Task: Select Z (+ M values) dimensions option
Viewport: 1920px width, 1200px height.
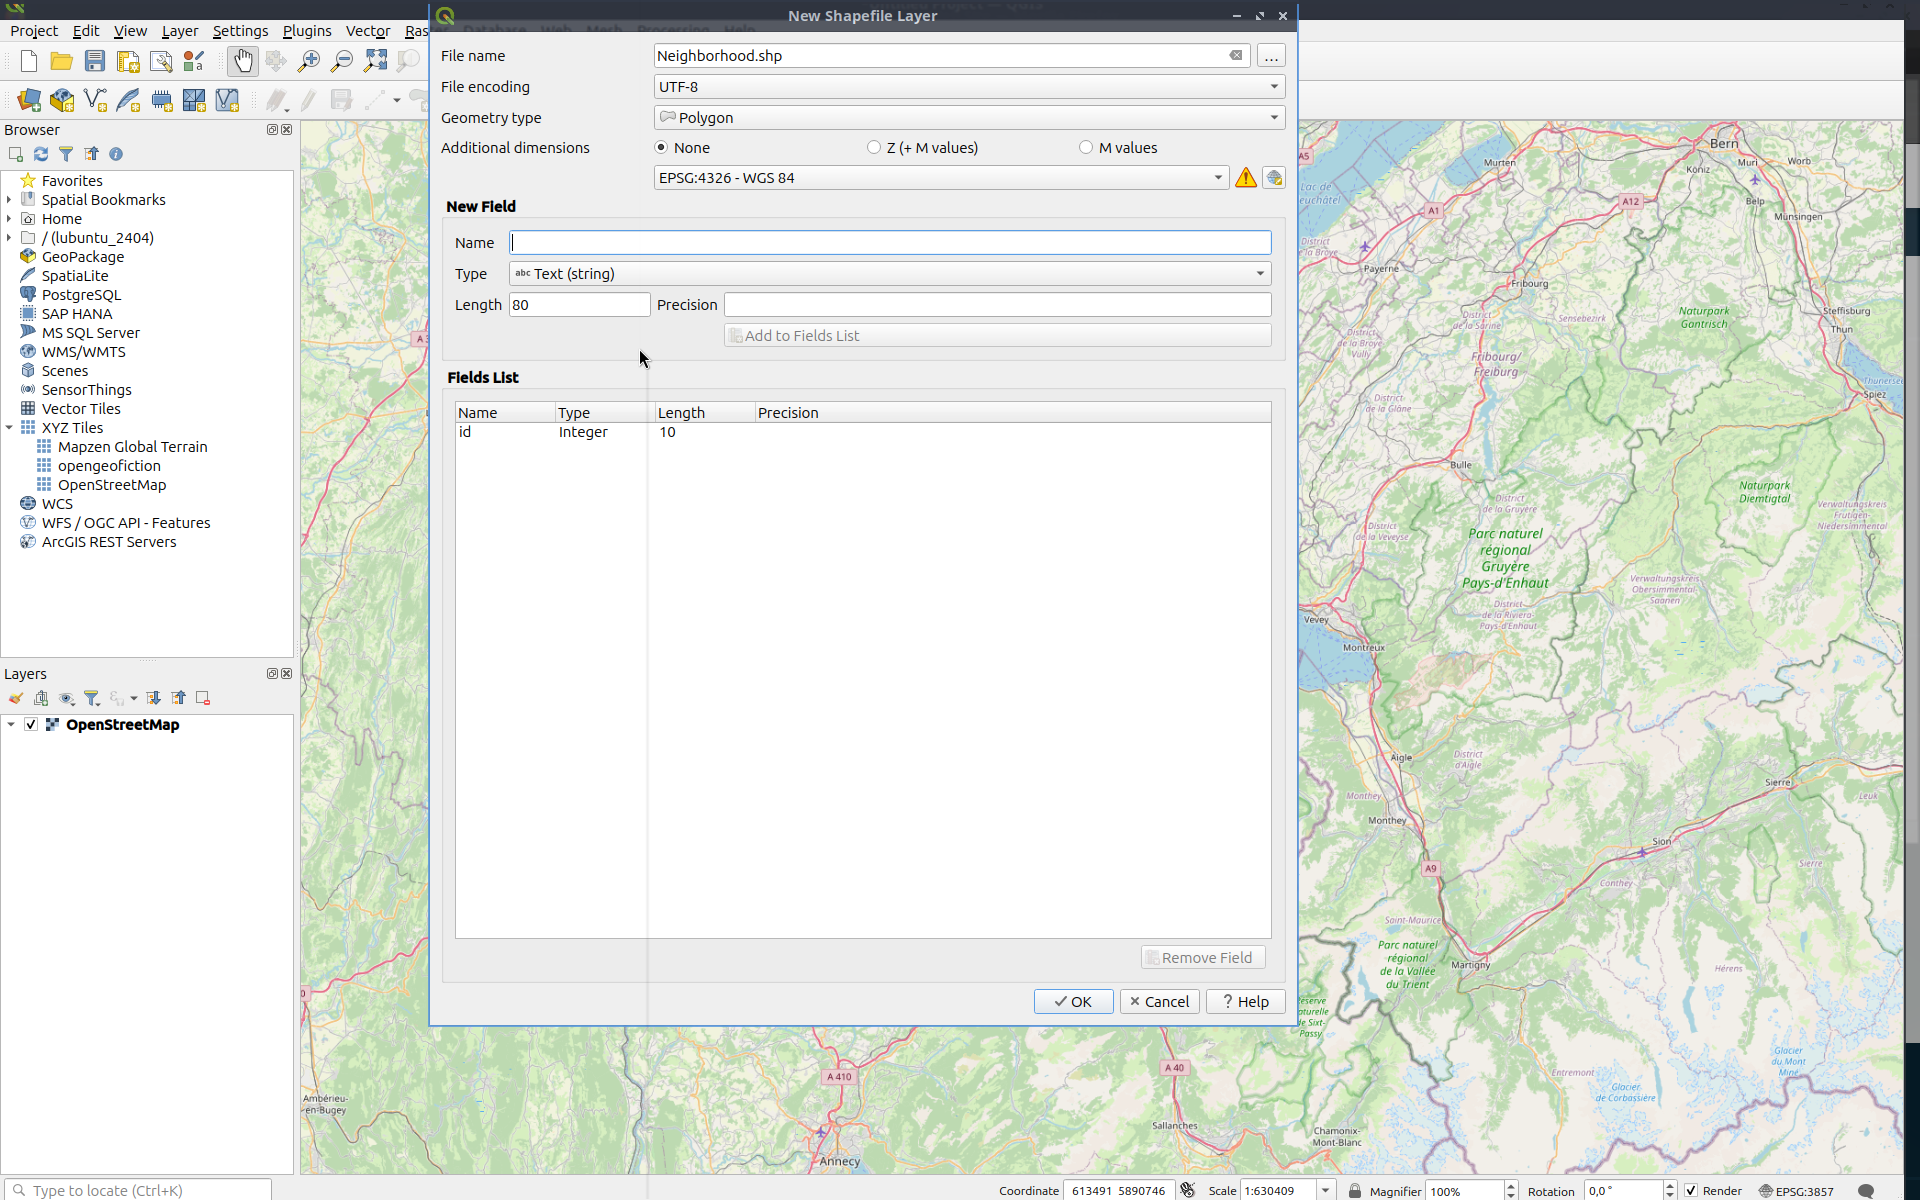Action: coord(874,148)
